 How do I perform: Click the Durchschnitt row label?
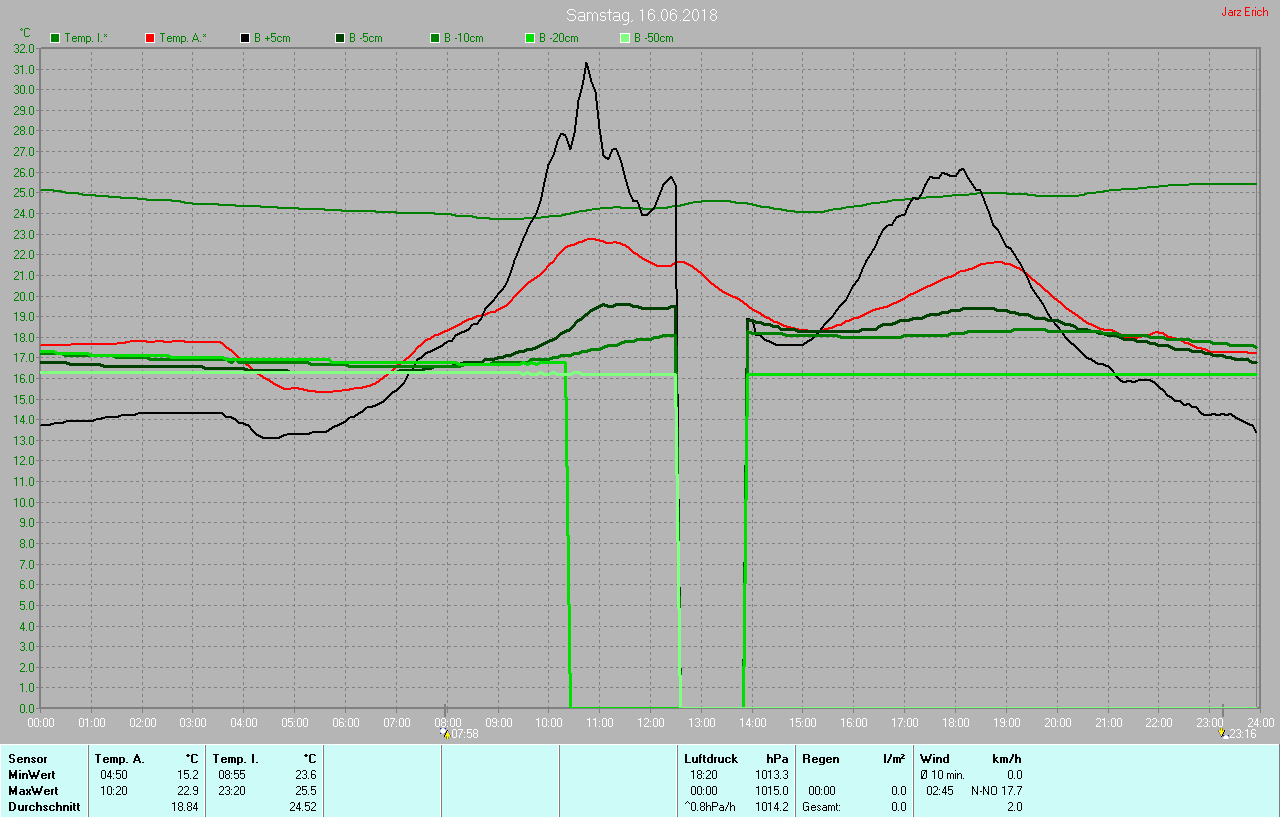coord(42,807)
